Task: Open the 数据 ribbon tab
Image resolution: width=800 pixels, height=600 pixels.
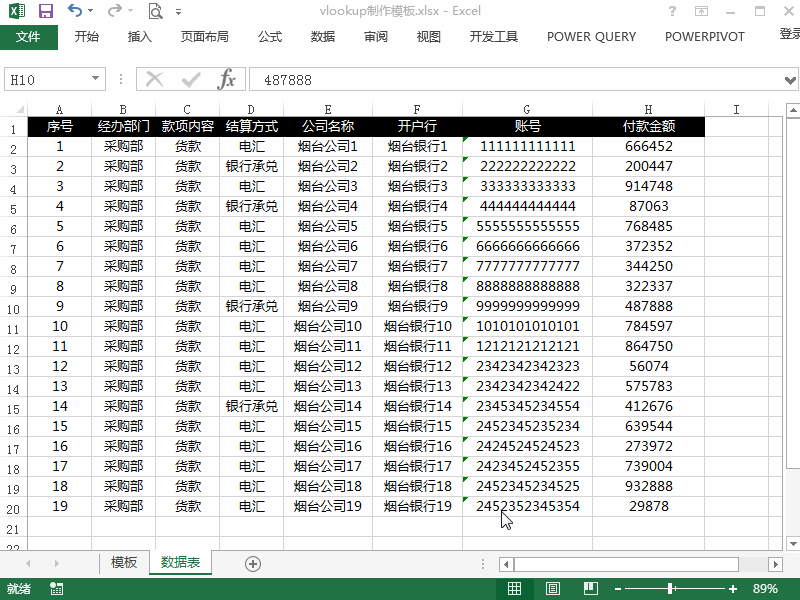Action: 323,37
